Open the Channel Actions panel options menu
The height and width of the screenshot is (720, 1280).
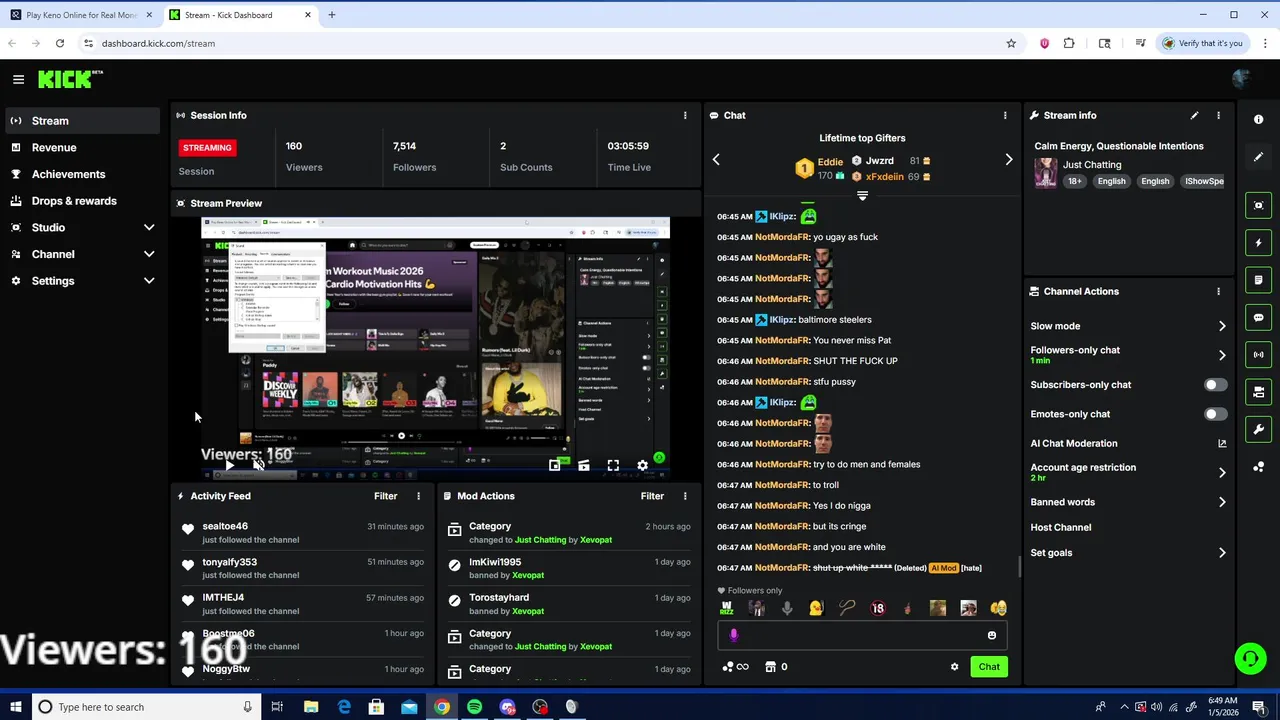pos(1218,292)
